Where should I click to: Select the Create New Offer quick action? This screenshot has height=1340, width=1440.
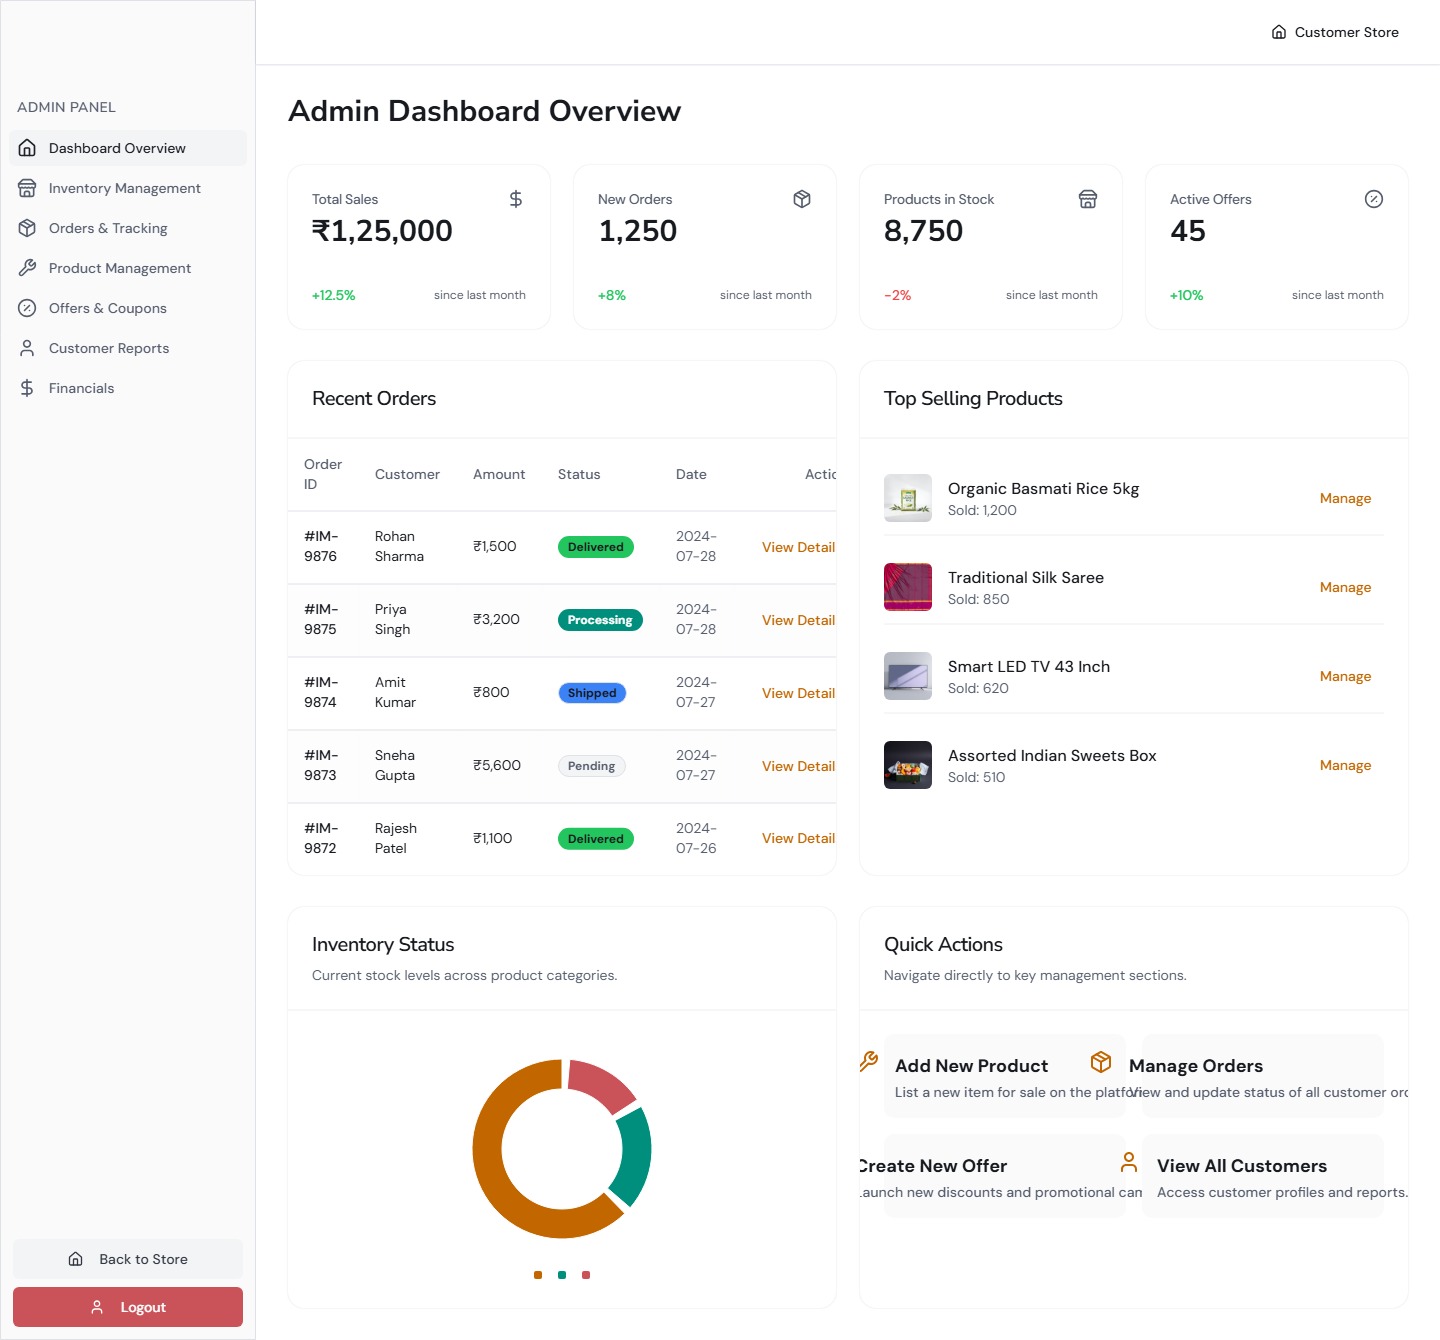click(x=1005, y=1176)
